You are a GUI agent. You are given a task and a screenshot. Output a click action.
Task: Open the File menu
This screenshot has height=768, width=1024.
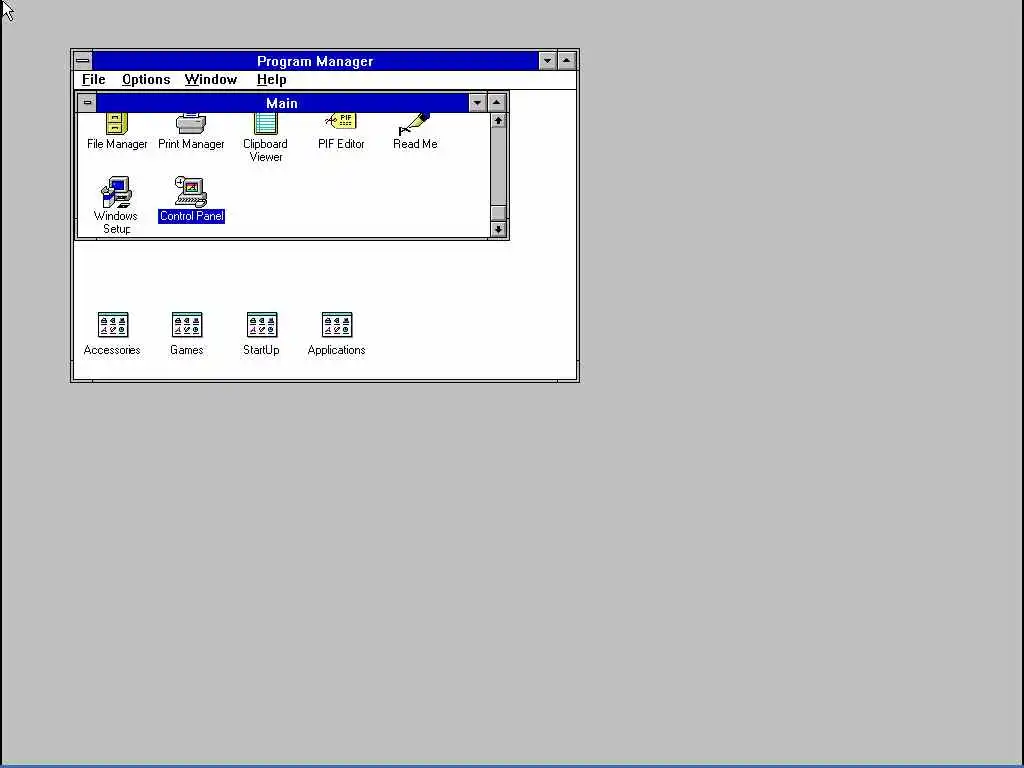click(x=93, y=80)
